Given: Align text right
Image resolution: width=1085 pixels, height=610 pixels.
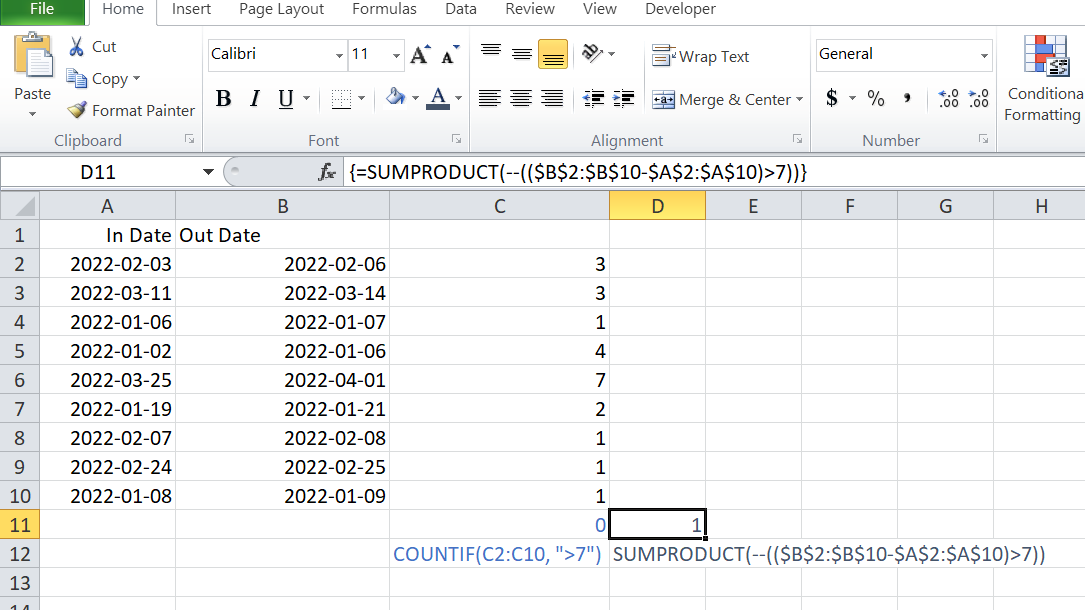Looking at the screenshot, I should tap(551, 99).
